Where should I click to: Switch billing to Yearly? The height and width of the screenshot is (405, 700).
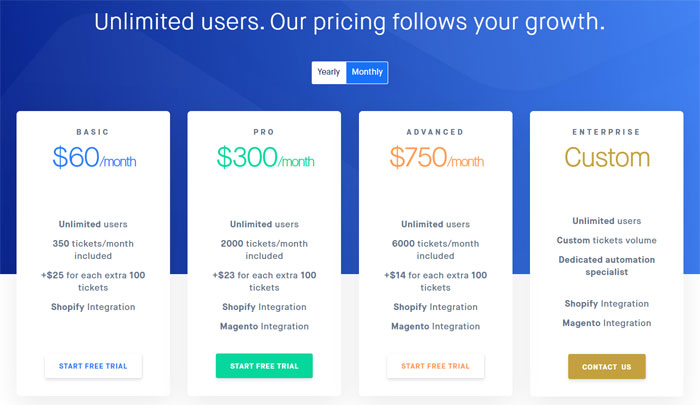(329, 72)
